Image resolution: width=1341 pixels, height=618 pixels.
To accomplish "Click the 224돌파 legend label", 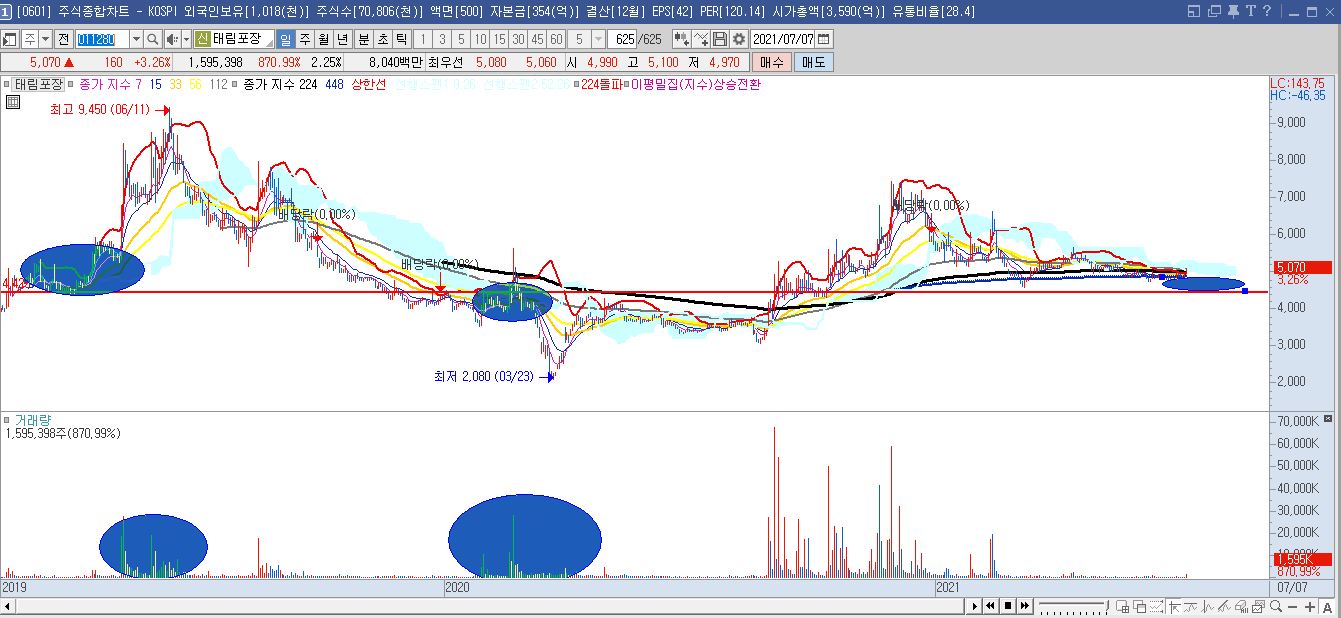I will pos(600,85).
